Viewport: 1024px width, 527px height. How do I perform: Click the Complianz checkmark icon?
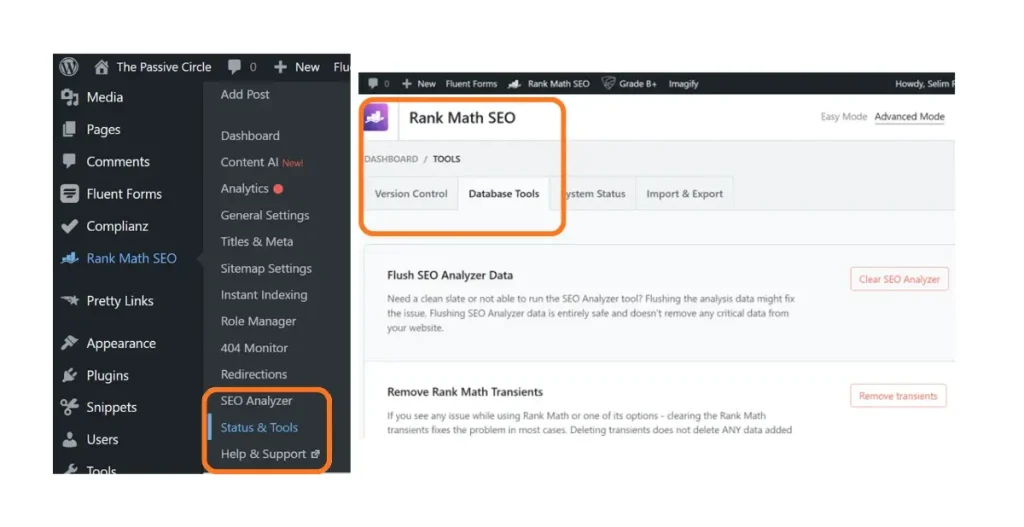pos(69,226)
